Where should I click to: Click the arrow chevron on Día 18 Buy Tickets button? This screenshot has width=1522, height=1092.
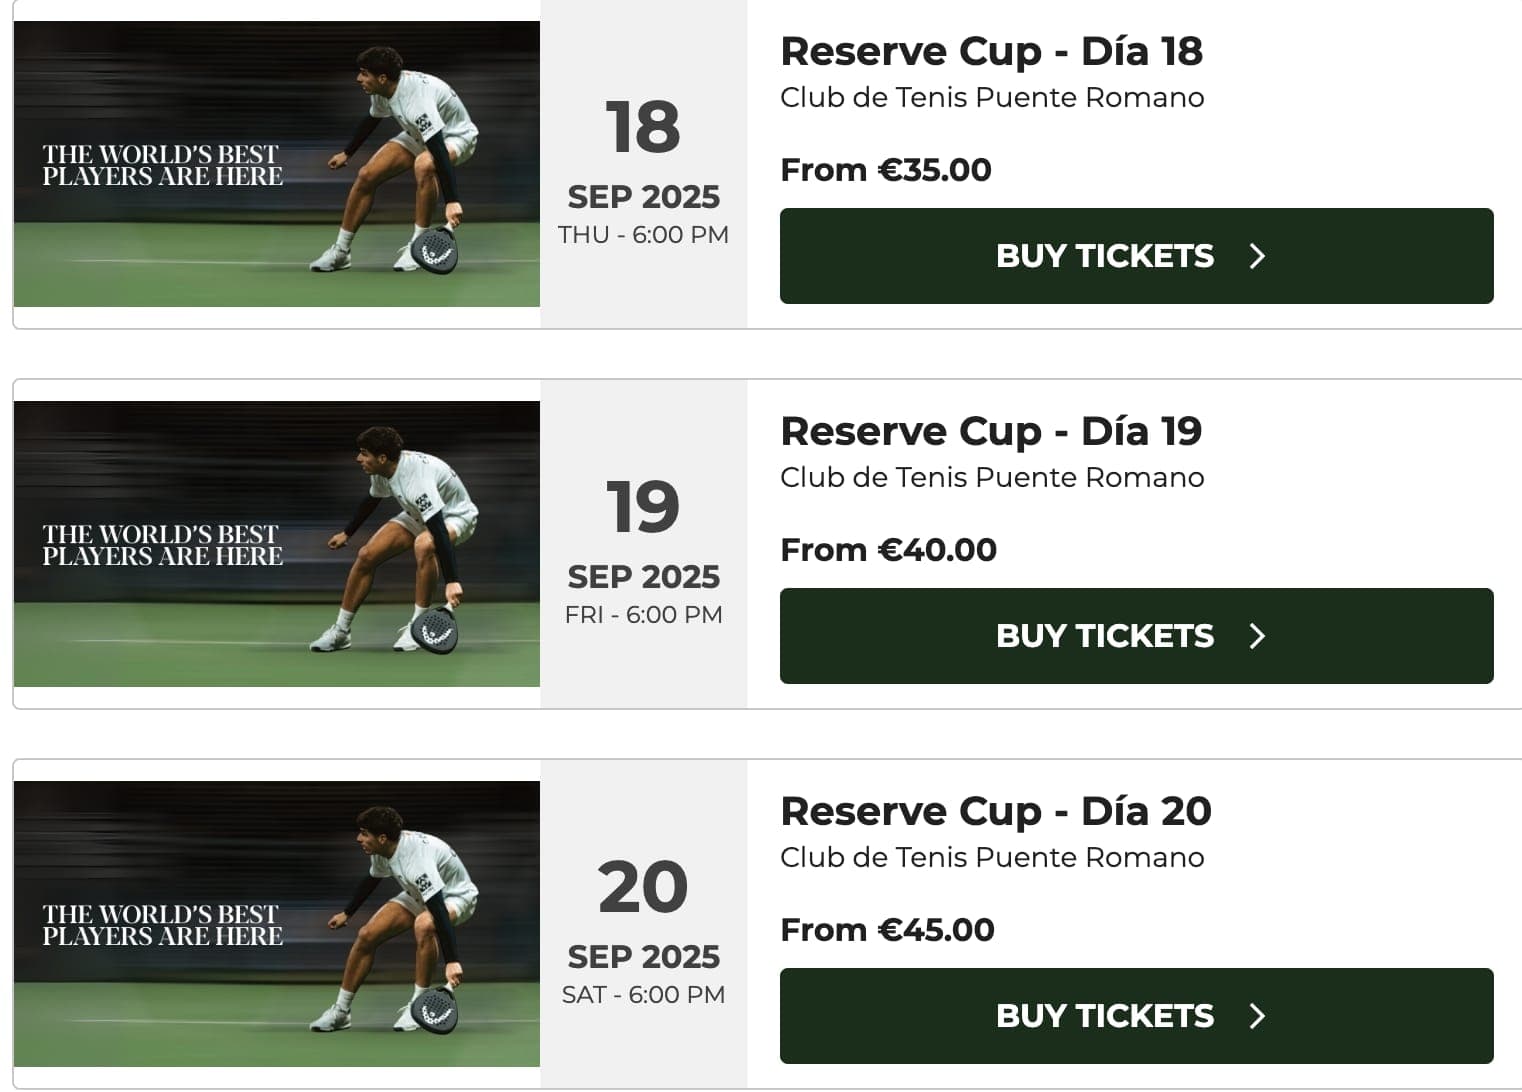(1257, 256)
